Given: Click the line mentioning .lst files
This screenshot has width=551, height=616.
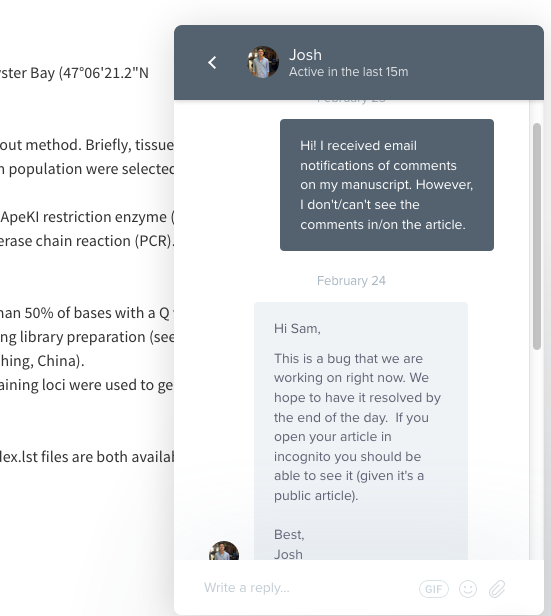Looking at the screenshot, I should pos(87,456).
